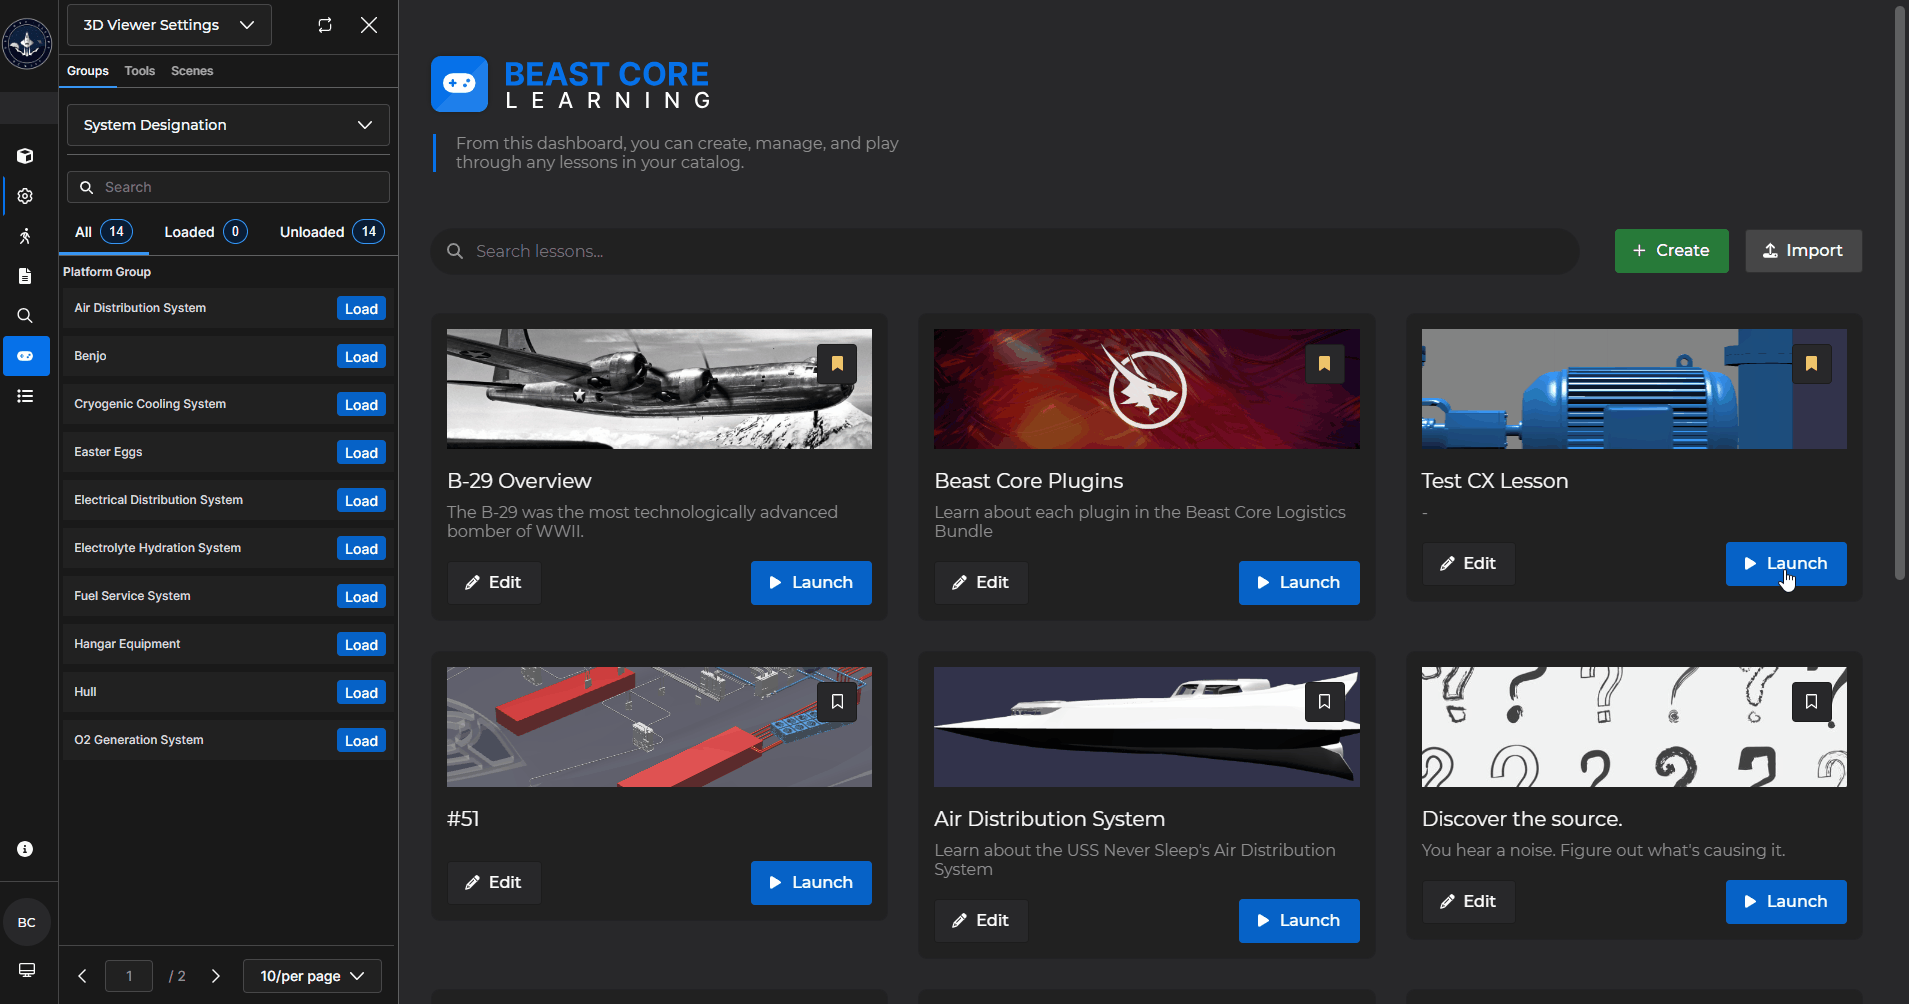Image resolution: width=1909 pixels, height=1004 pixels.
Task: Load the Electrolyte Hydration System group
Action: (361, 549)
